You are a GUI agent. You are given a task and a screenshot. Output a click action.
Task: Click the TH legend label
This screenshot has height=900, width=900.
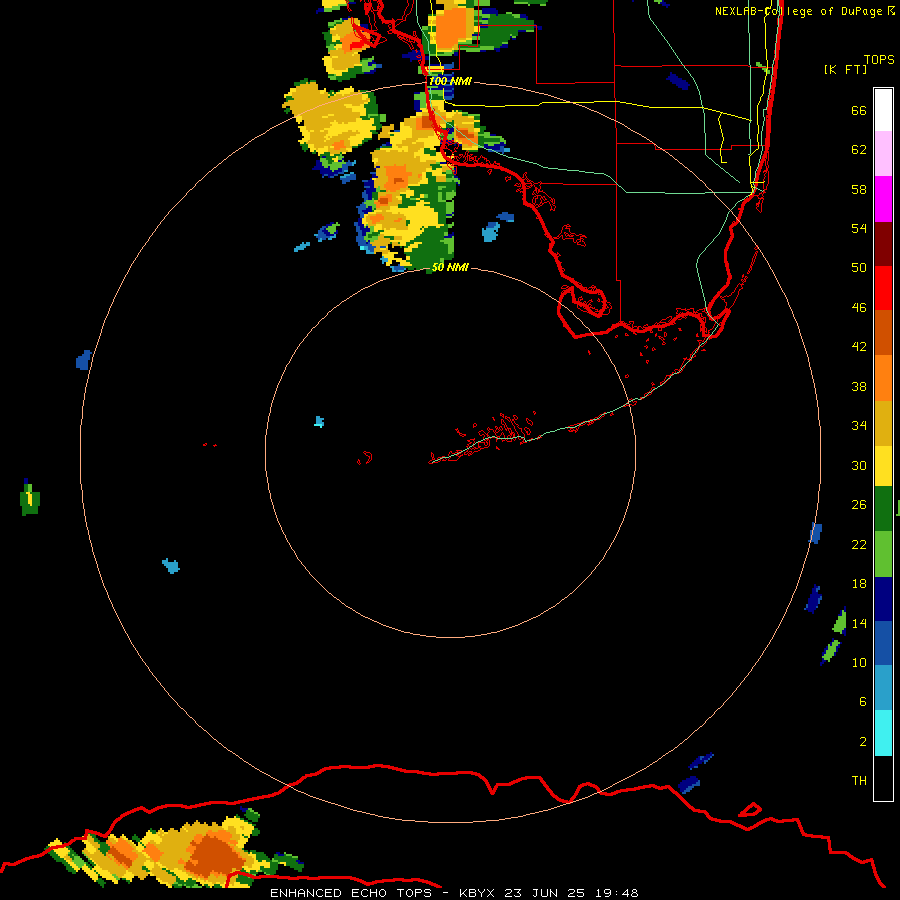pyautogui.click(x=859, y=780)
